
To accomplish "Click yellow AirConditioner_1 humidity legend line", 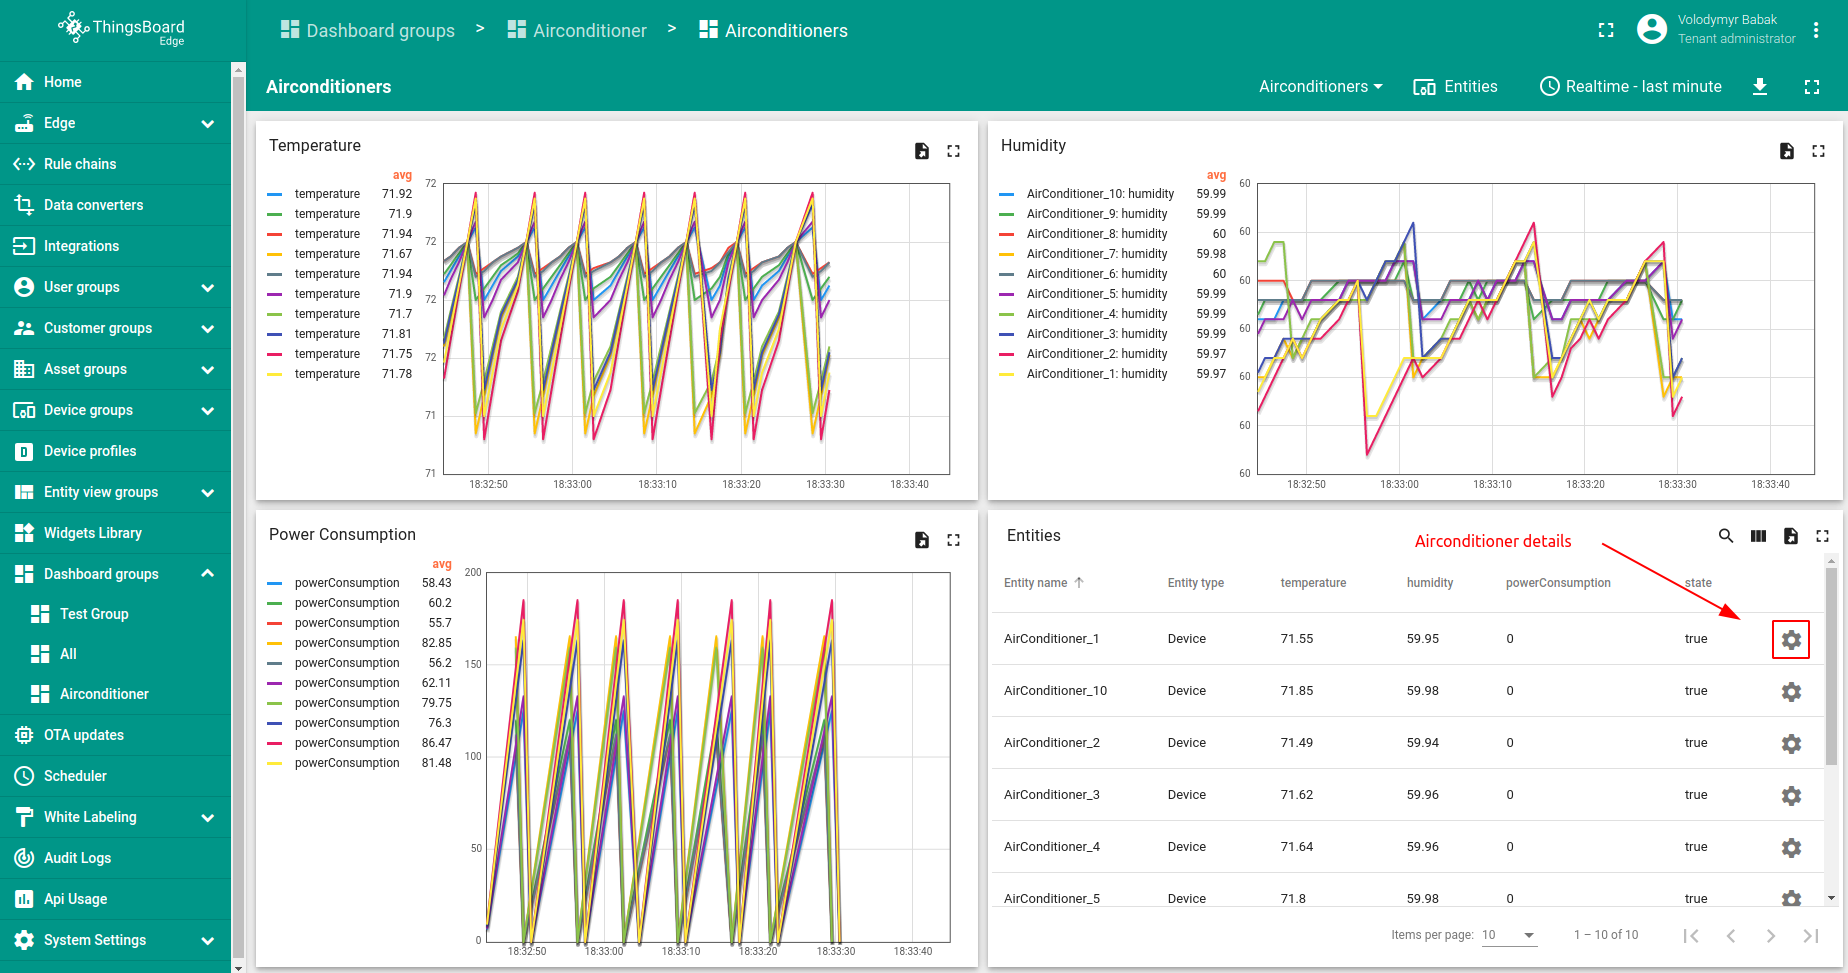I will coord(1007,374).
